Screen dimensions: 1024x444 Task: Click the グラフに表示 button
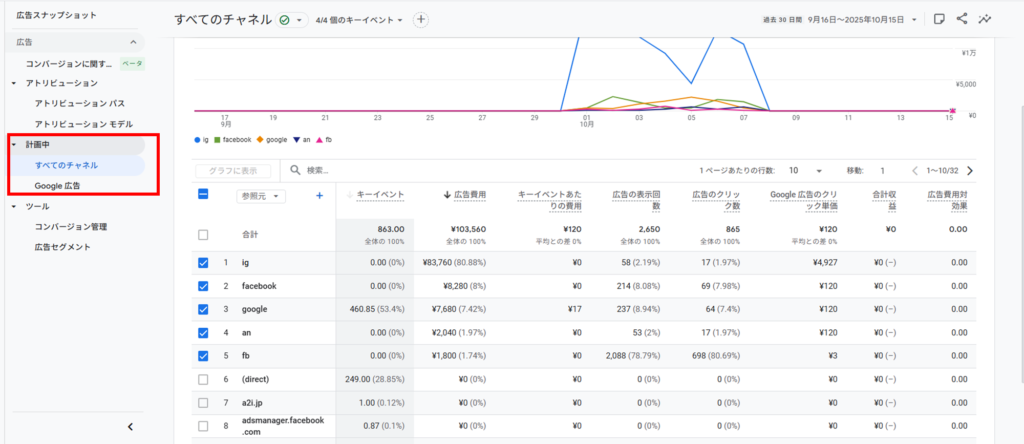(x=233, y=171)
